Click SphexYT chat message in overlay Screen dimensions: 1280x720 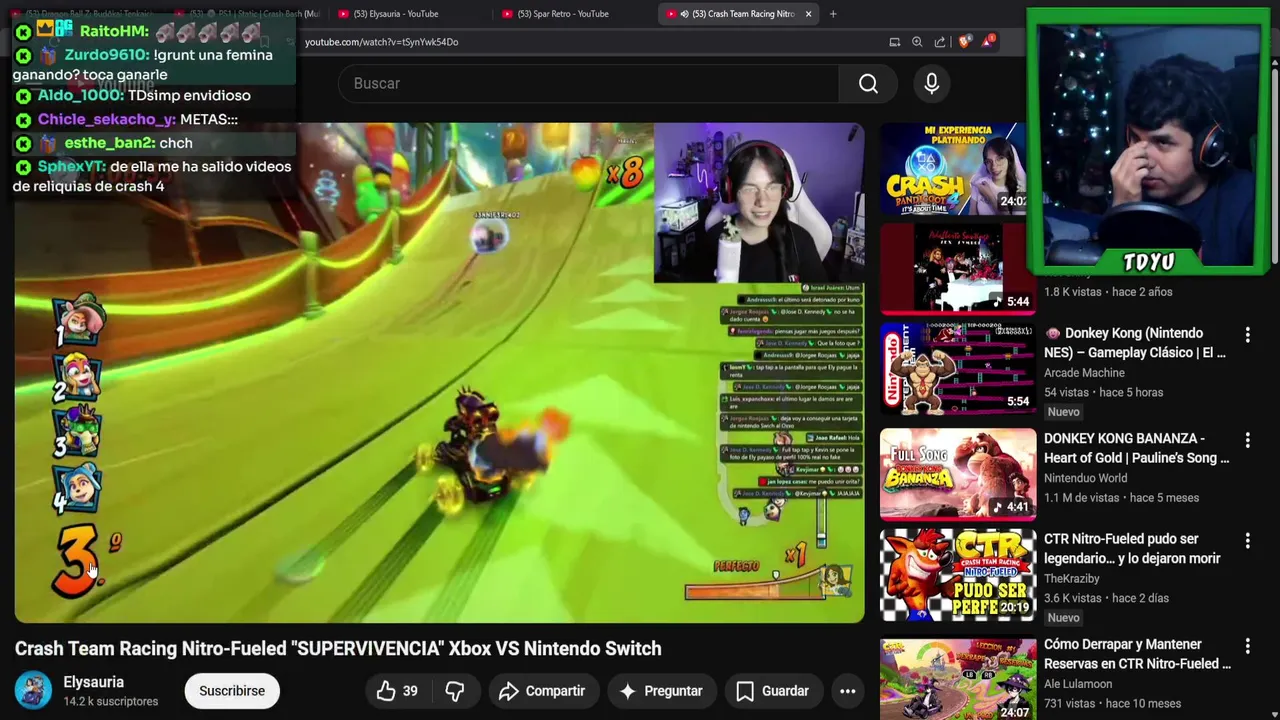152,176
